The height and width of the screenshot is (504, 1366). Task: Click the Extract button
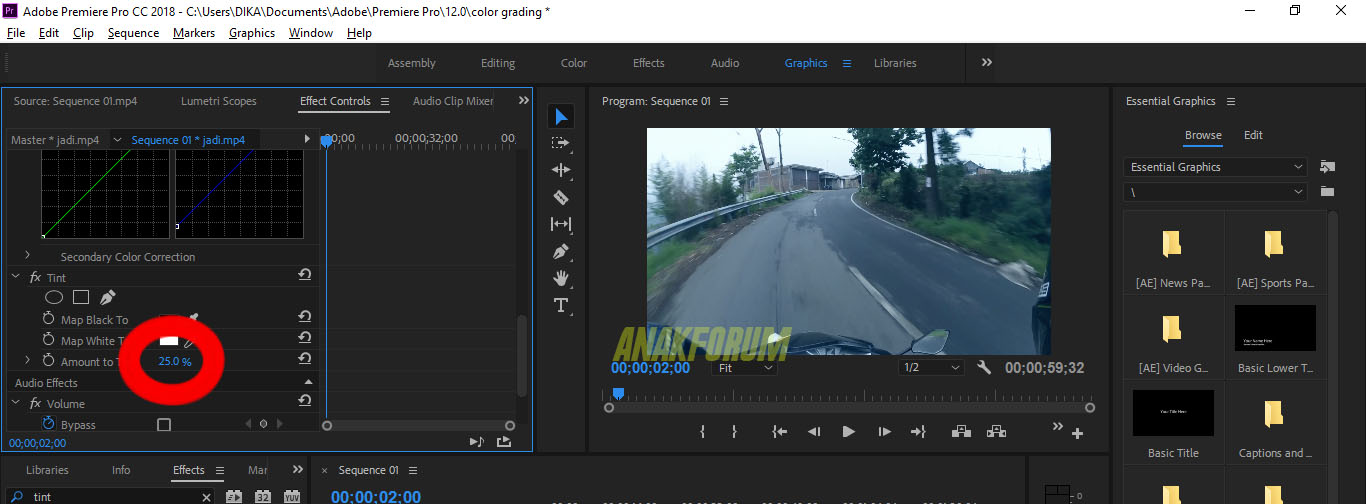(996, 432)
